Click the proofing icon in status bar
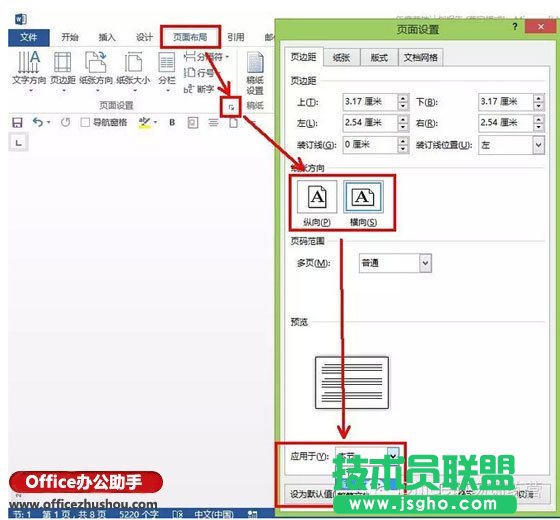The image size is (560, 520). click(x=178, y=515)
